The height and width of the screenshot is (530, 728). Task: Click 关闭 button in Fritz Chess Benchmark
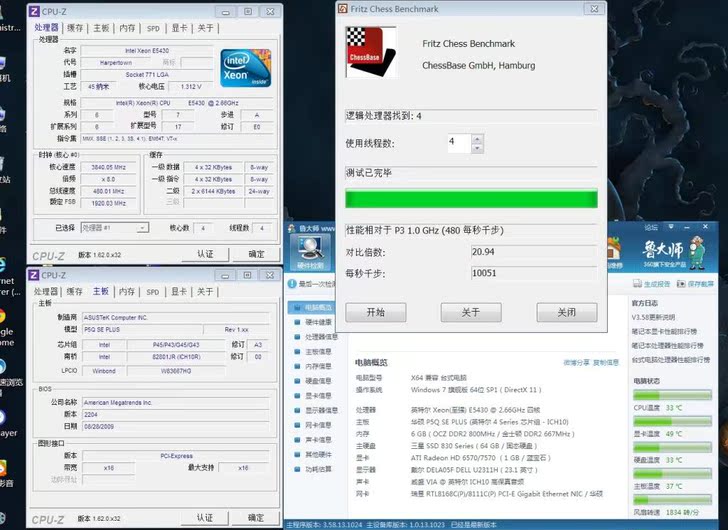pos(567,312)
